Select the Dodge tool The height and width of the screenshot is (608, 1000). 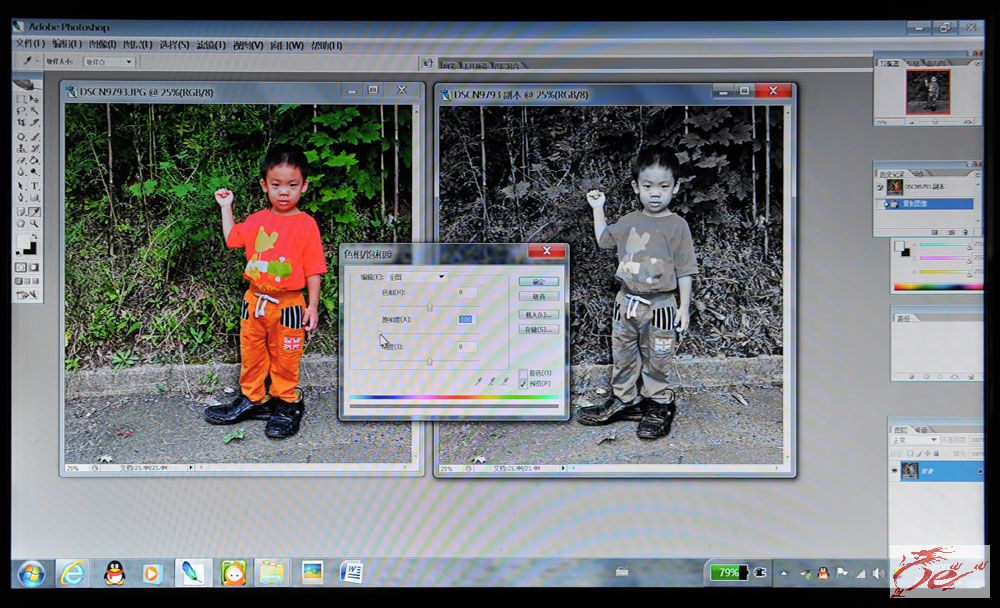click(34, 172)
